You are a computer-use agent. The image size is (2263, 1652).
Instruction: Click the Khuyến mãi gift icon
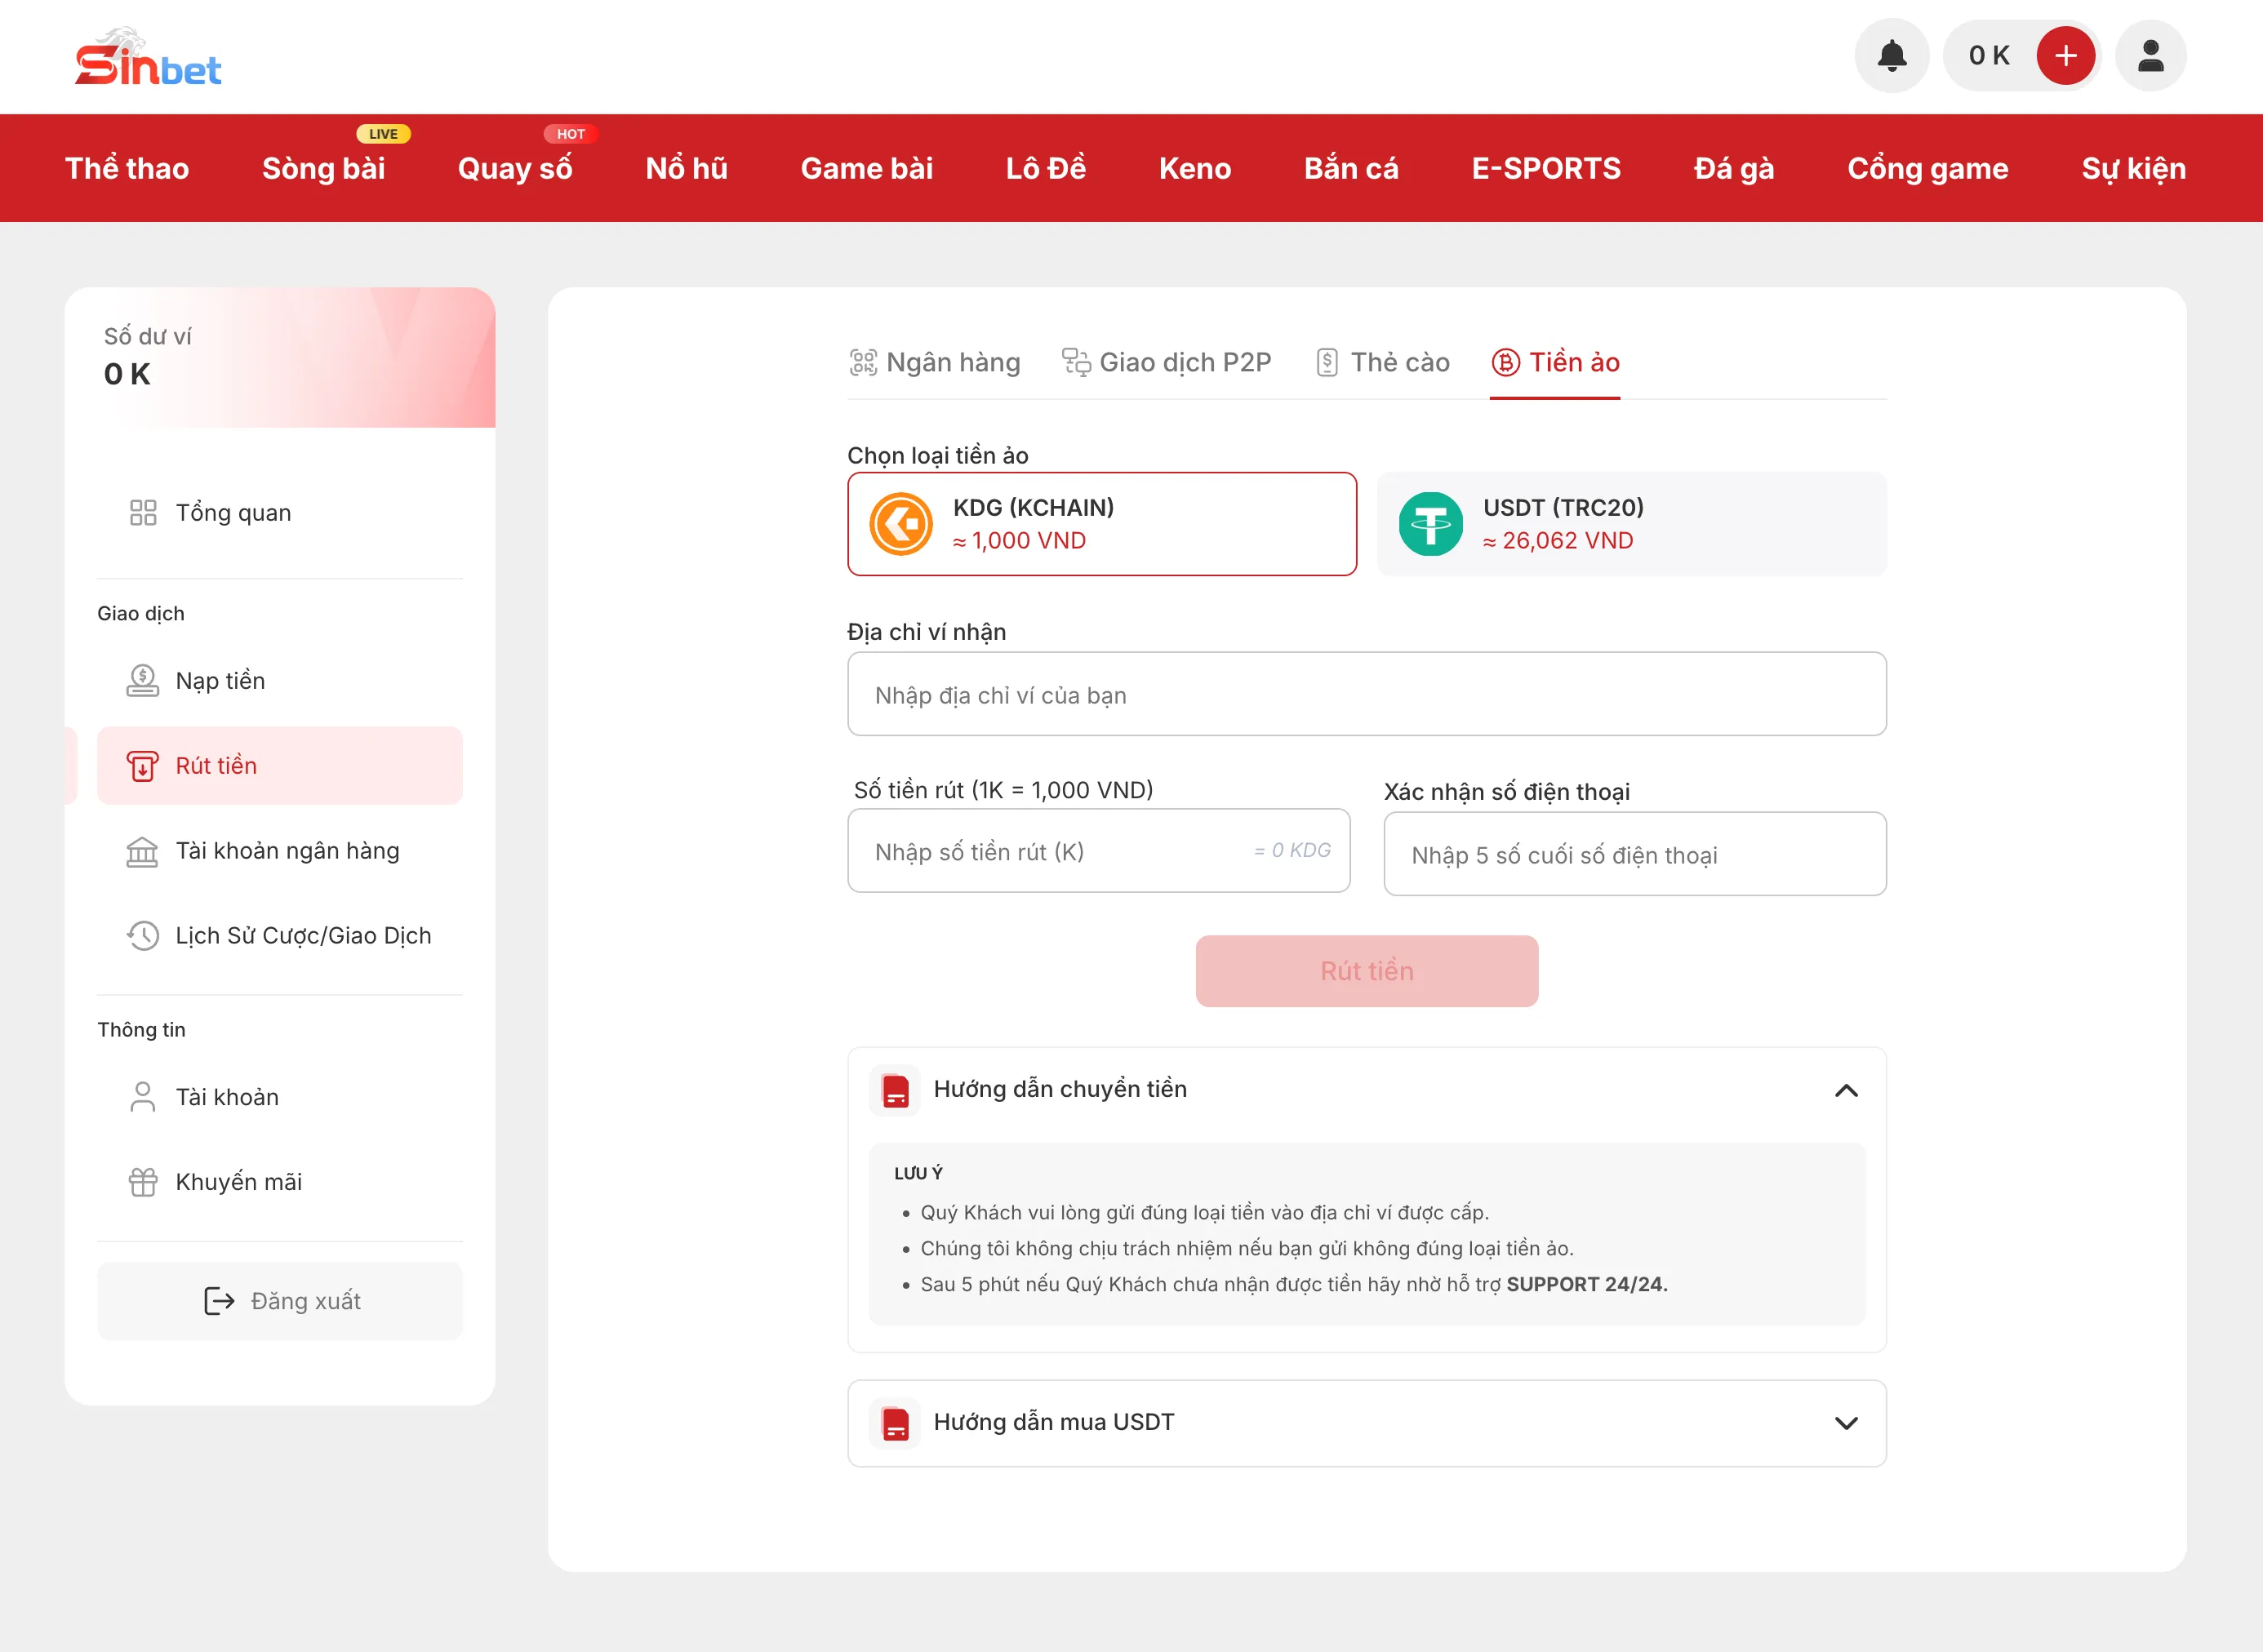click(x=143, y=1182)
